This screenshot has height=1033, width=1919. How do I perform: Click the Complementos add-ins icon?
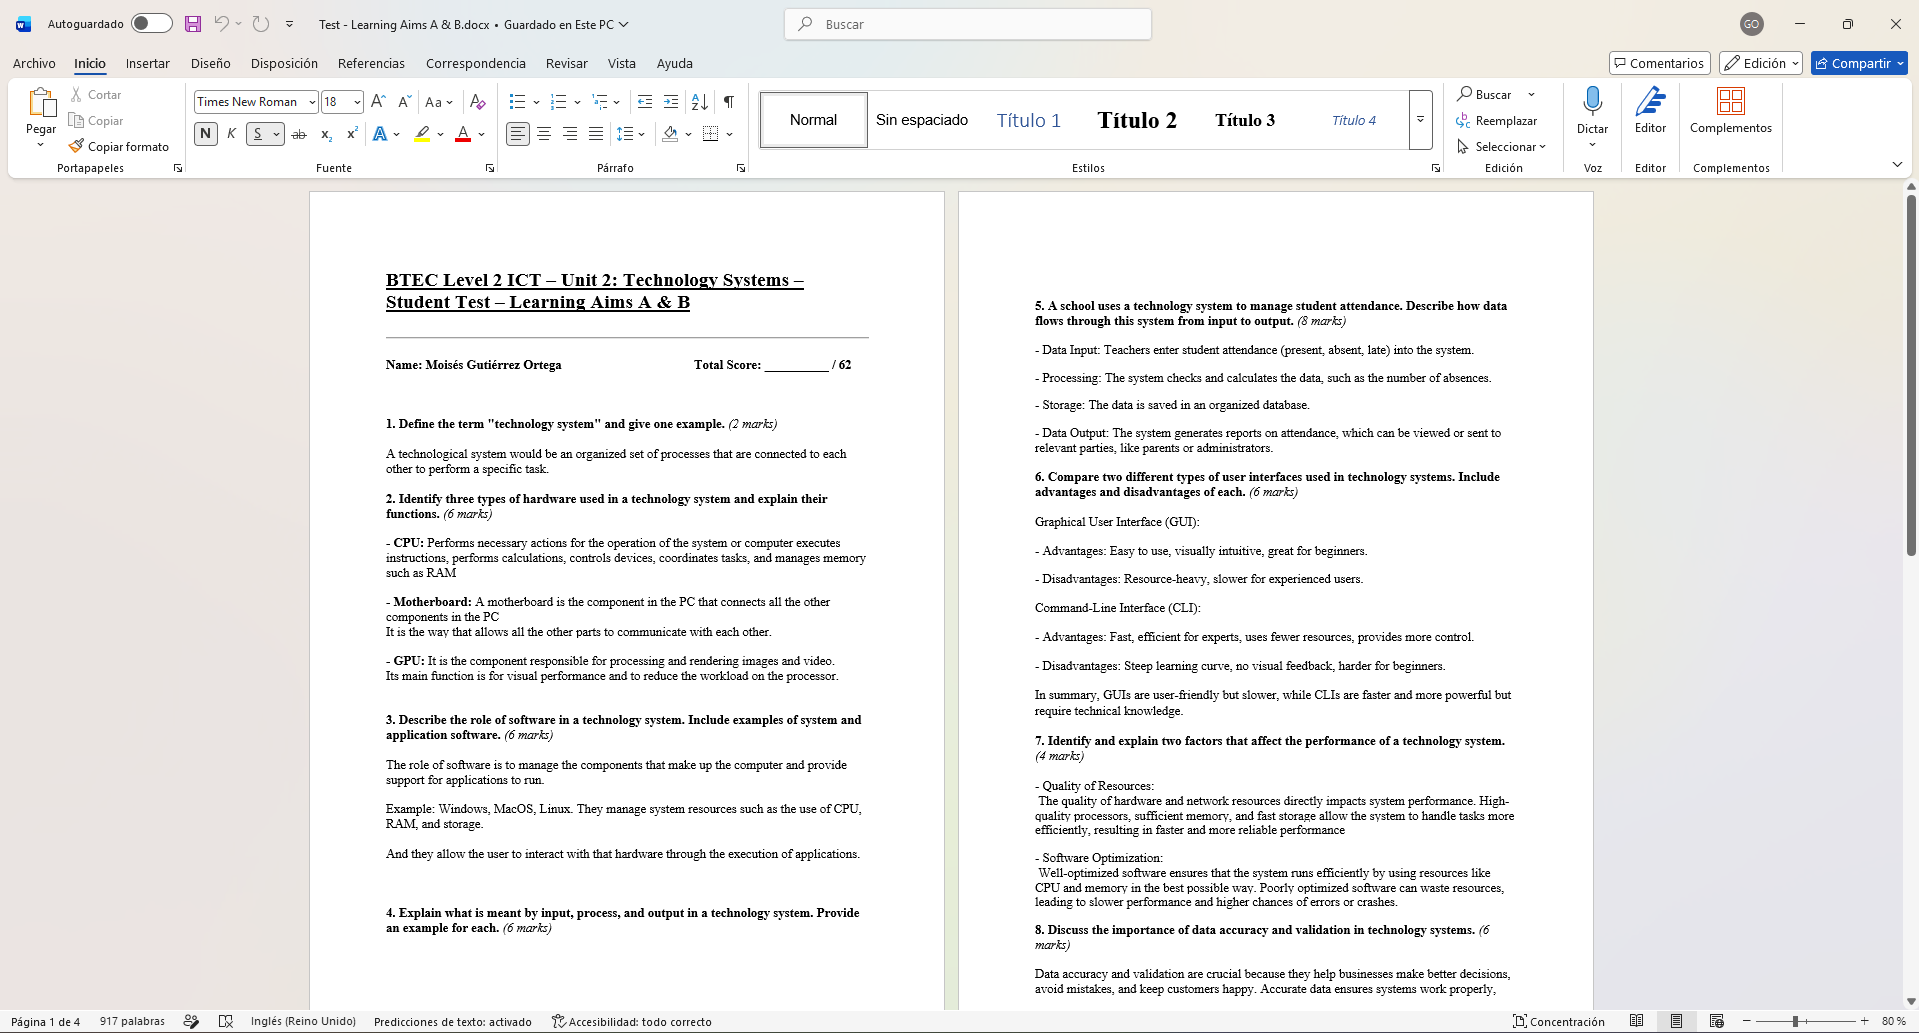(1730, 101)
